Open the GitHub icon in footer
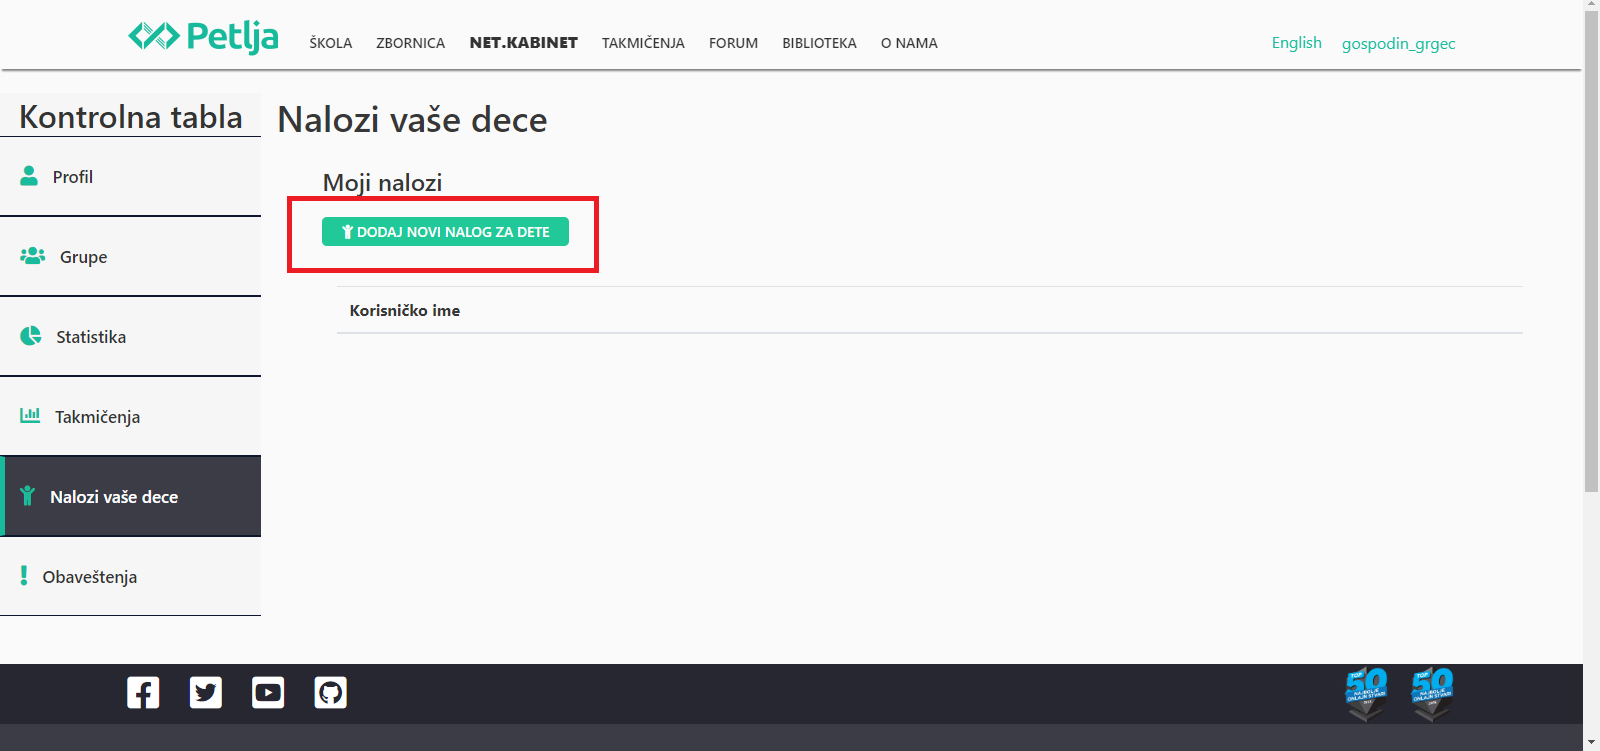This screenshot has height=751, width=1600. click(x=331, y=692)
